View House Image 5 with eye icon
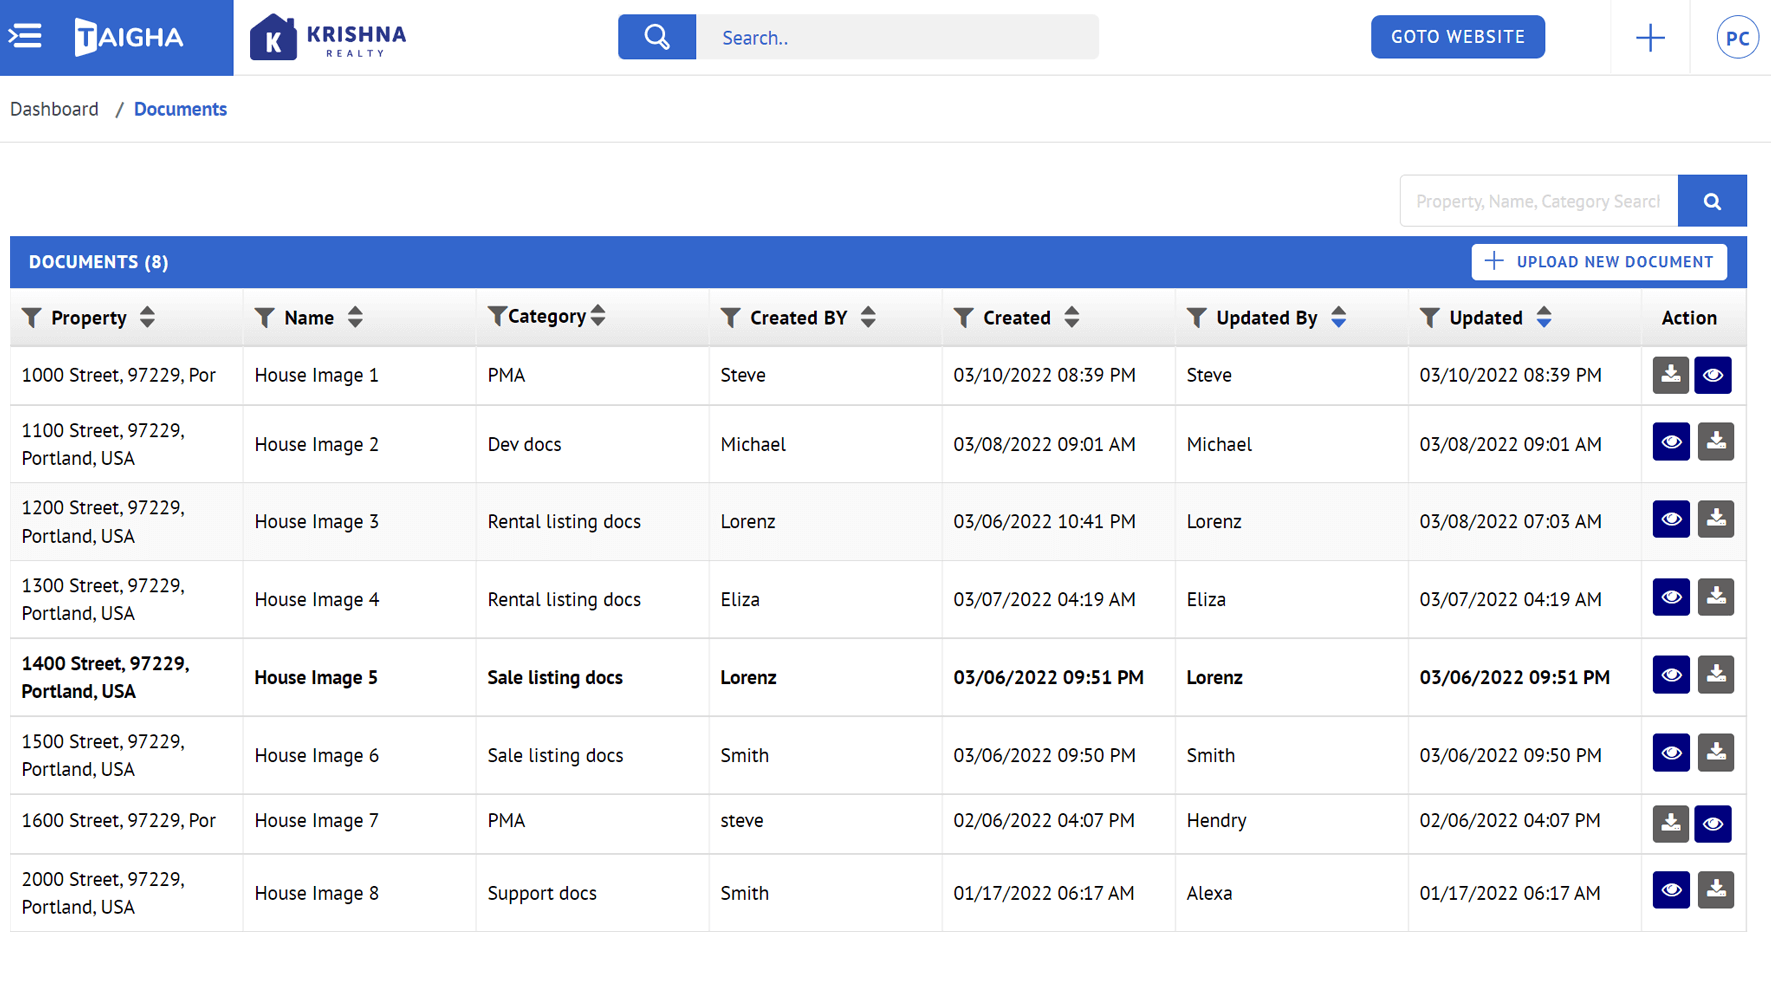 pyautogui.click(x=1671, y=675)
